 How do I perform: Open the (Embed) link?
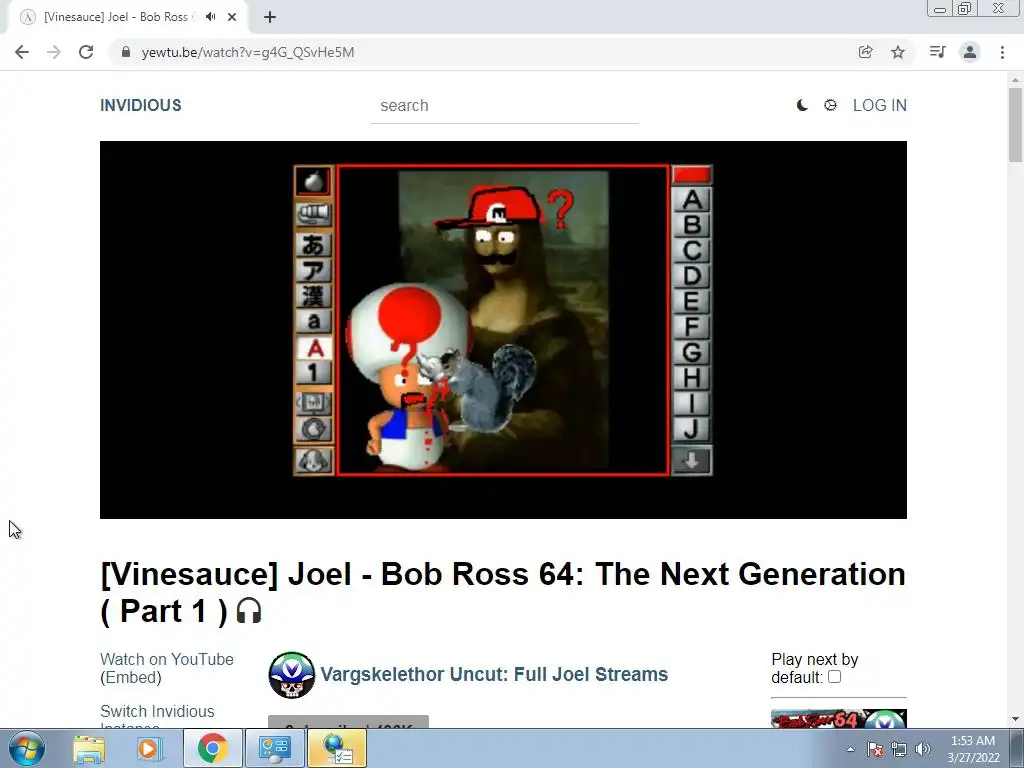coord(131,677)
